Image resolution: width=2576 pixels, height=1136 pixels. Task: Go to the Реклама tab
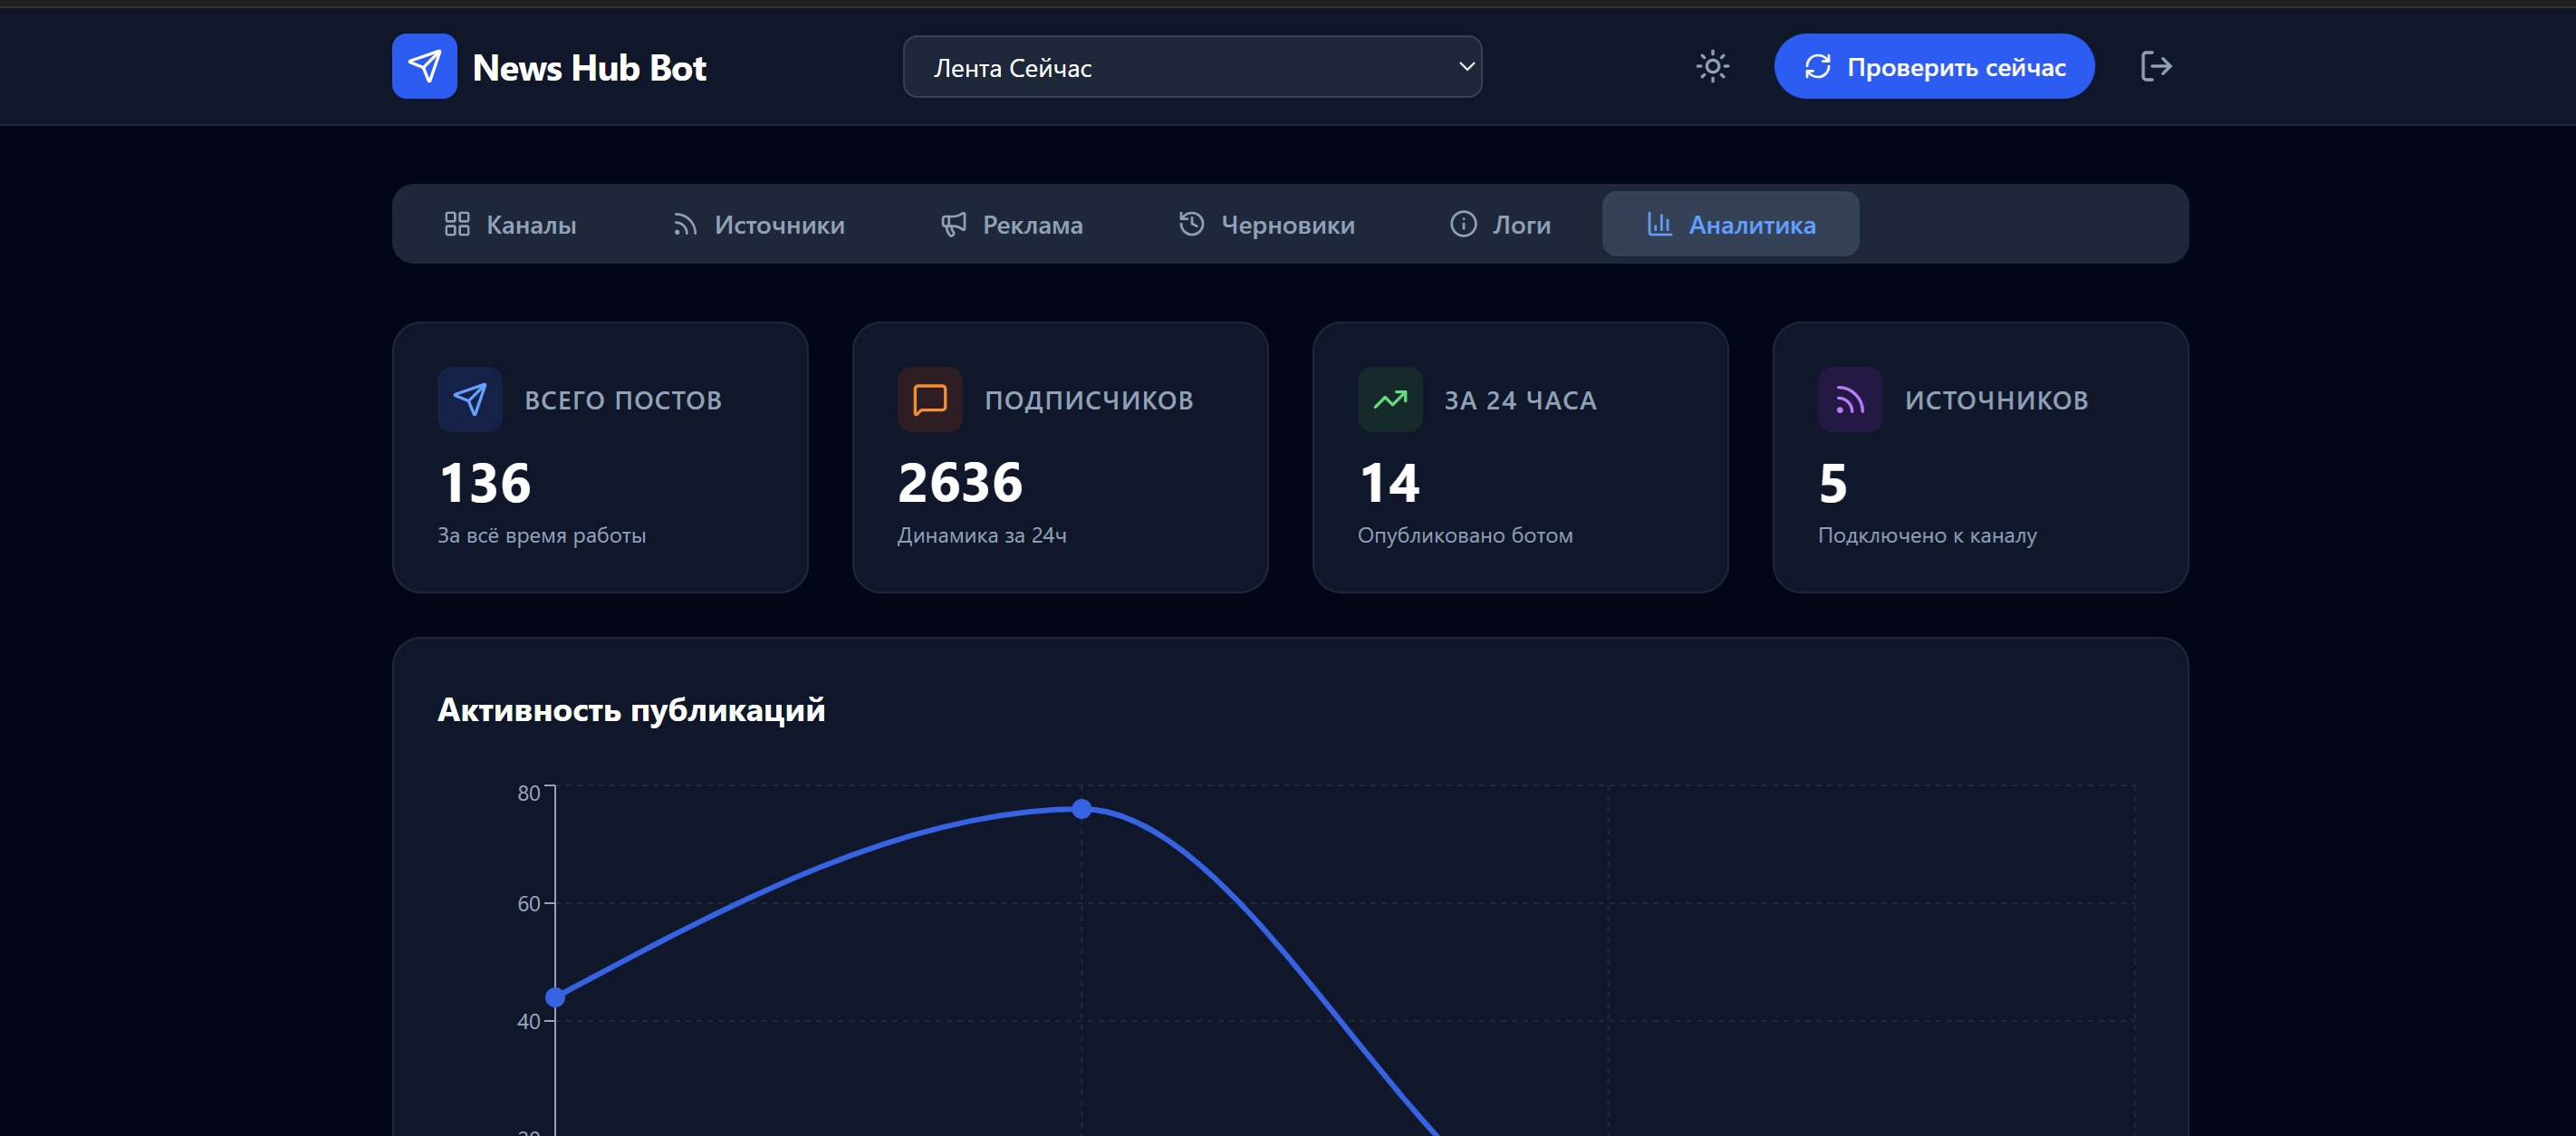tap(1011, 225)
